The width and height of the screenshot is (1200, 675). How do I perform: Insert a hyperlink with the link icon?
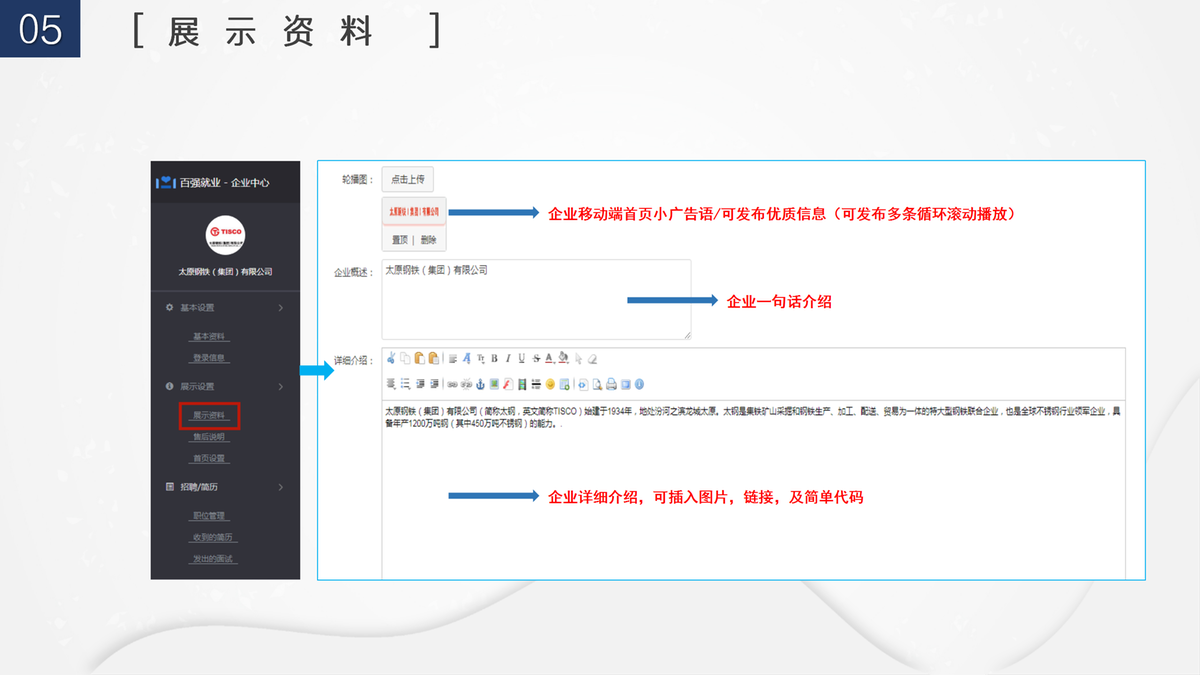(x=452, y=383)
